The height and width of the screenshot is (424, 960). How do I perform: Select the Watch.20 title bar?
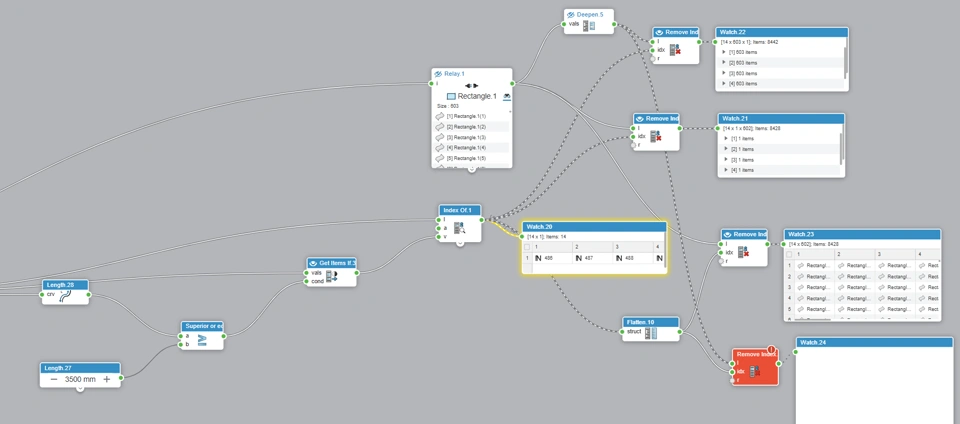pyautogui.click(x=594, y=227)
